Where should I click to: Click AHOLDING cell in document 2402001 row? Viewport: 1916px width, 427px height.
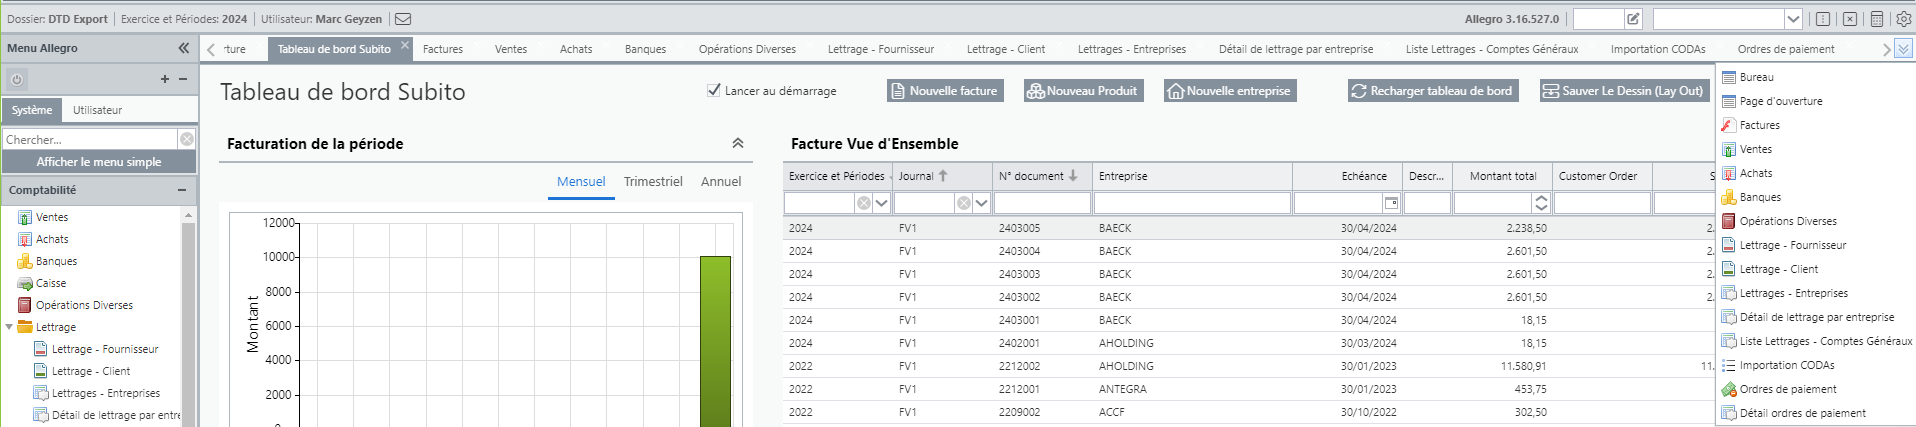point(1126,343)
